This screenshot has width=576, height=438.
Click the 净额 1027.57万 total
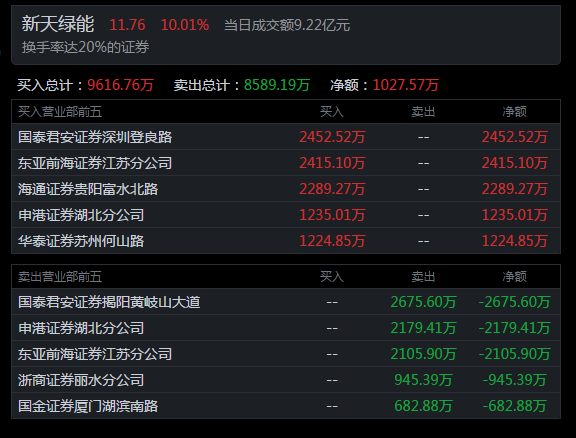pos(406,85)
